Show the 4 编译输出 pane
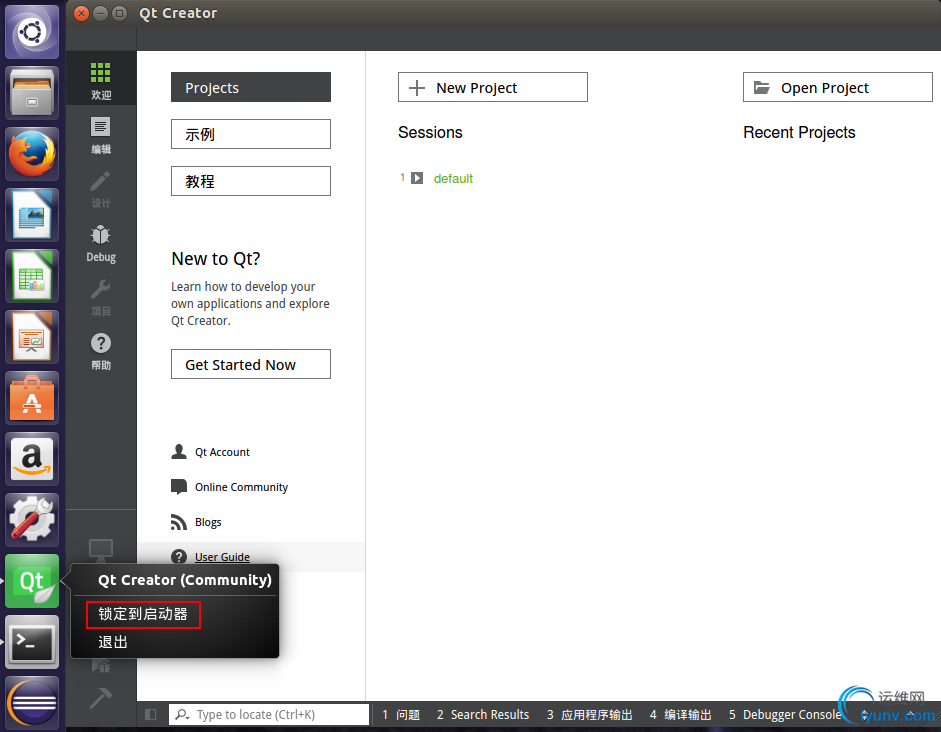 681,715
